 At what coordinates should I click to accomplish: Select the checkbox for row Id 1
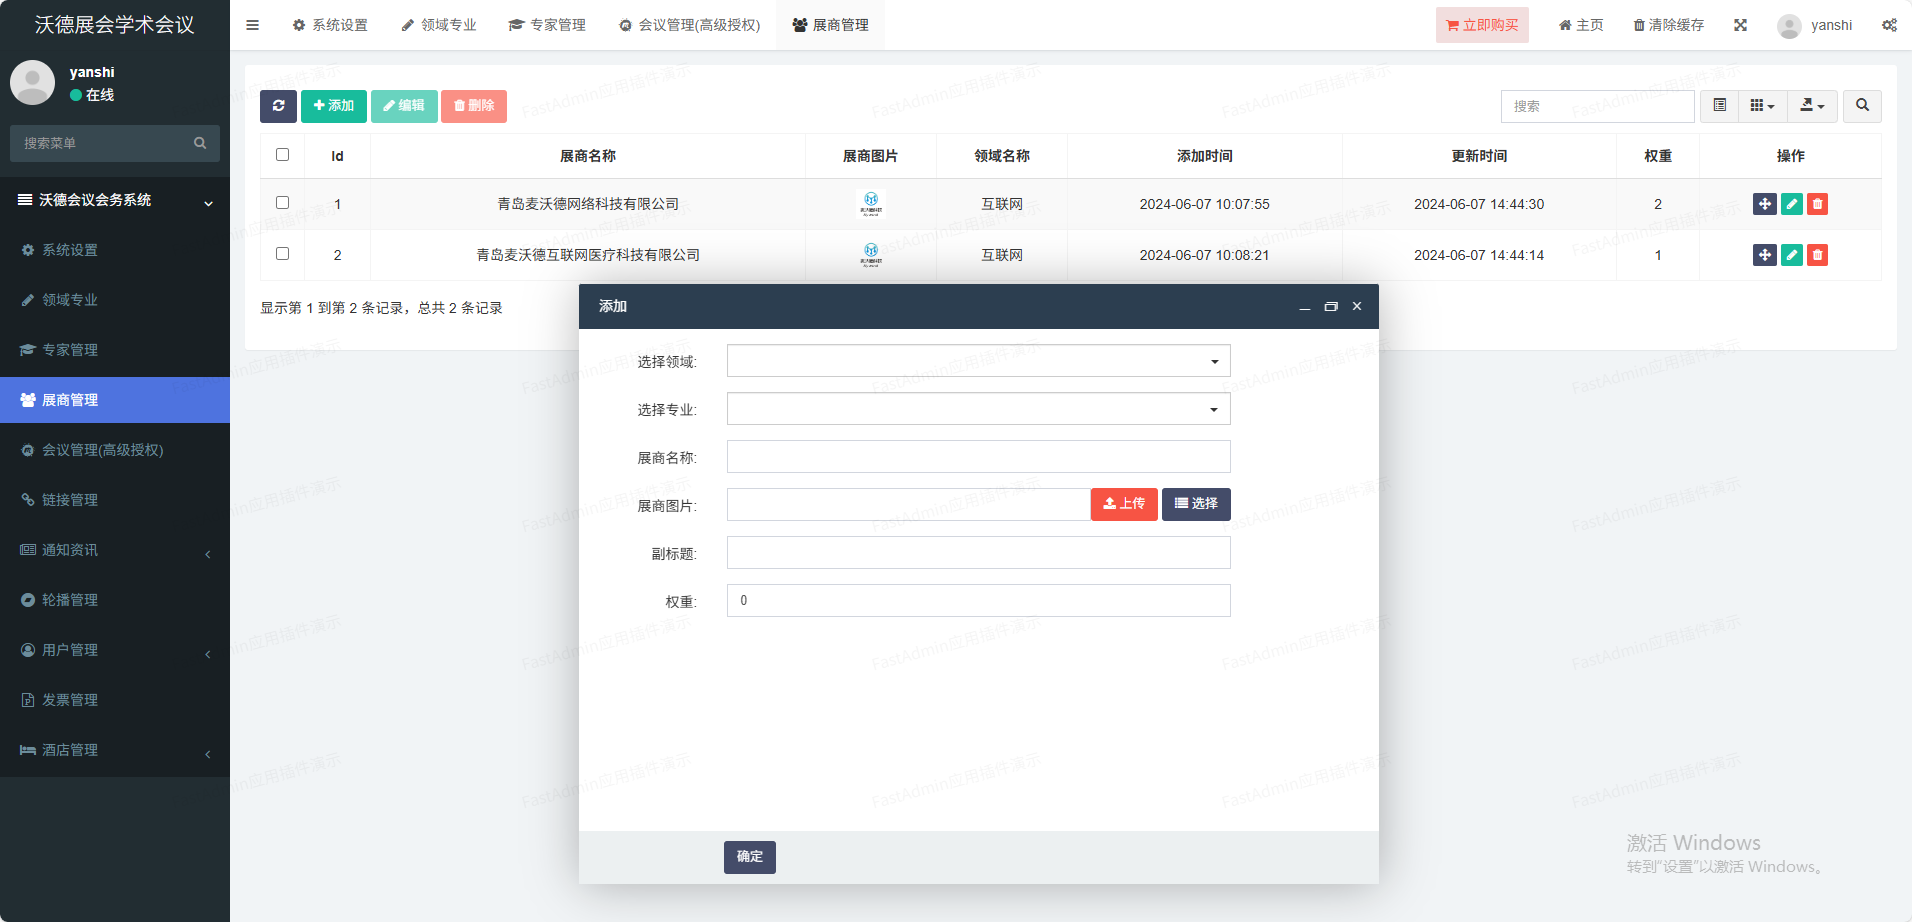pos(282,203)
